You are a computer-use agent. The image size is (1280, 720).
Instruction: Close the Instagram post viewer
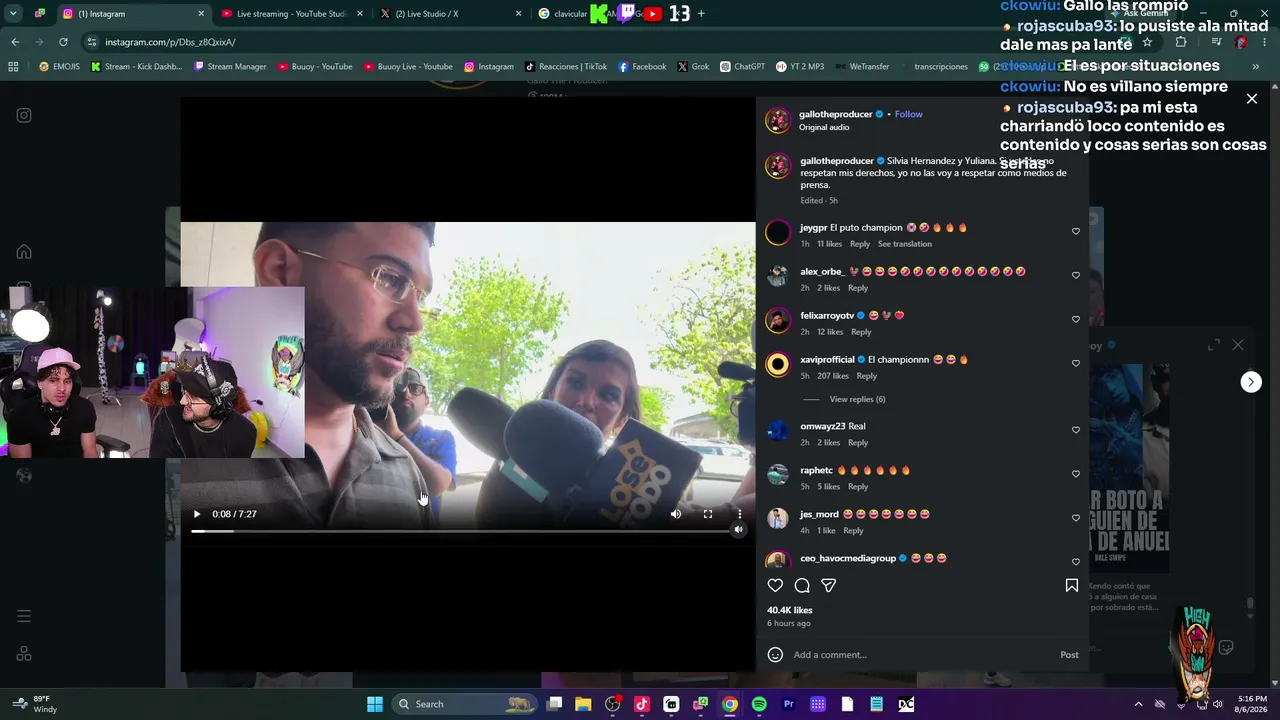(x=1251, y=99)
